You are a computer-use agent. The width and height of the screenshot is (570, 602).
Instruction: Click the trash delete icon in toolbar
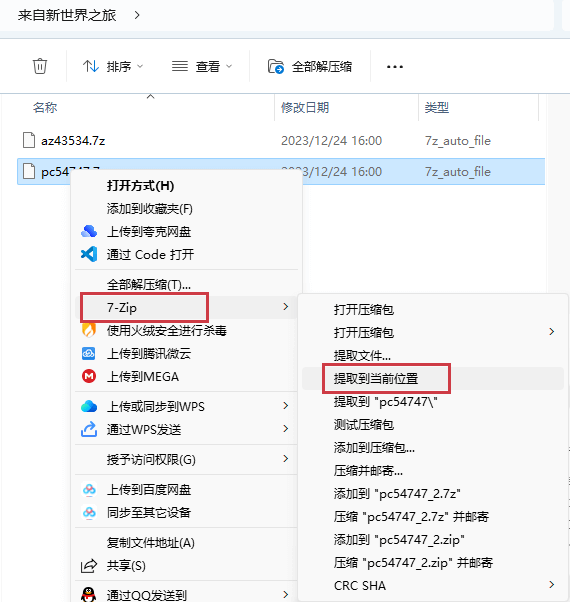(40, 66)
